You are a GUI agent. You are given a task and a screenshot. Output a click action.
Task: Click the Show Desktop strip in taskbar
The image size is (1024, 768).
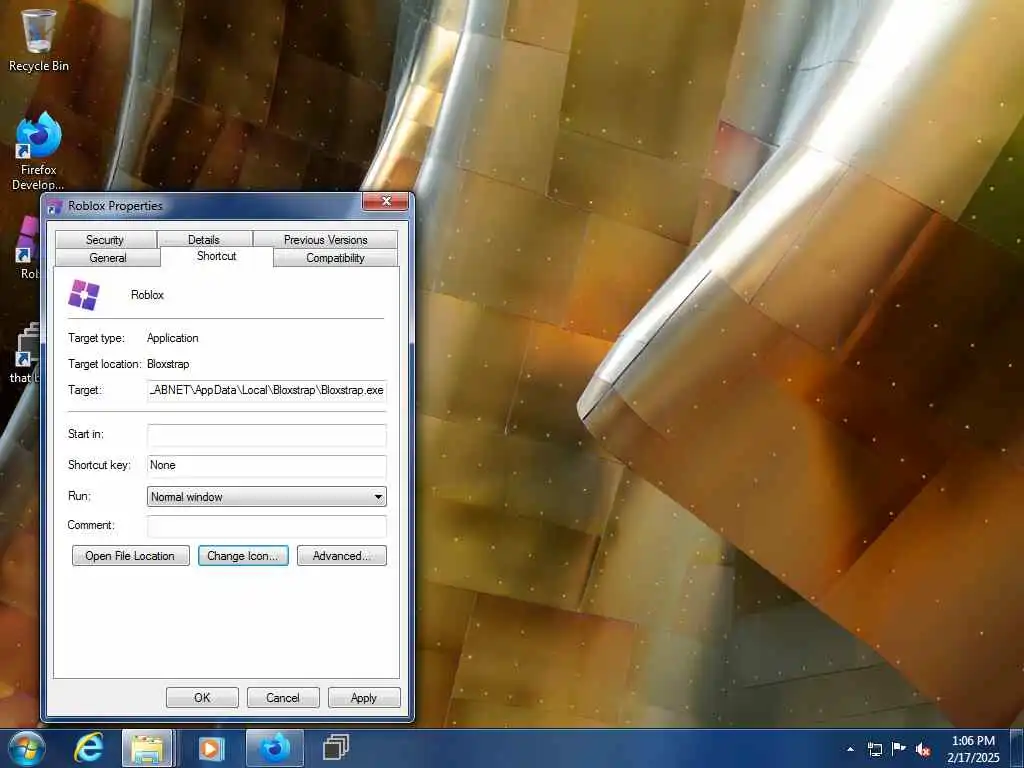click(x=1017, y=748)
